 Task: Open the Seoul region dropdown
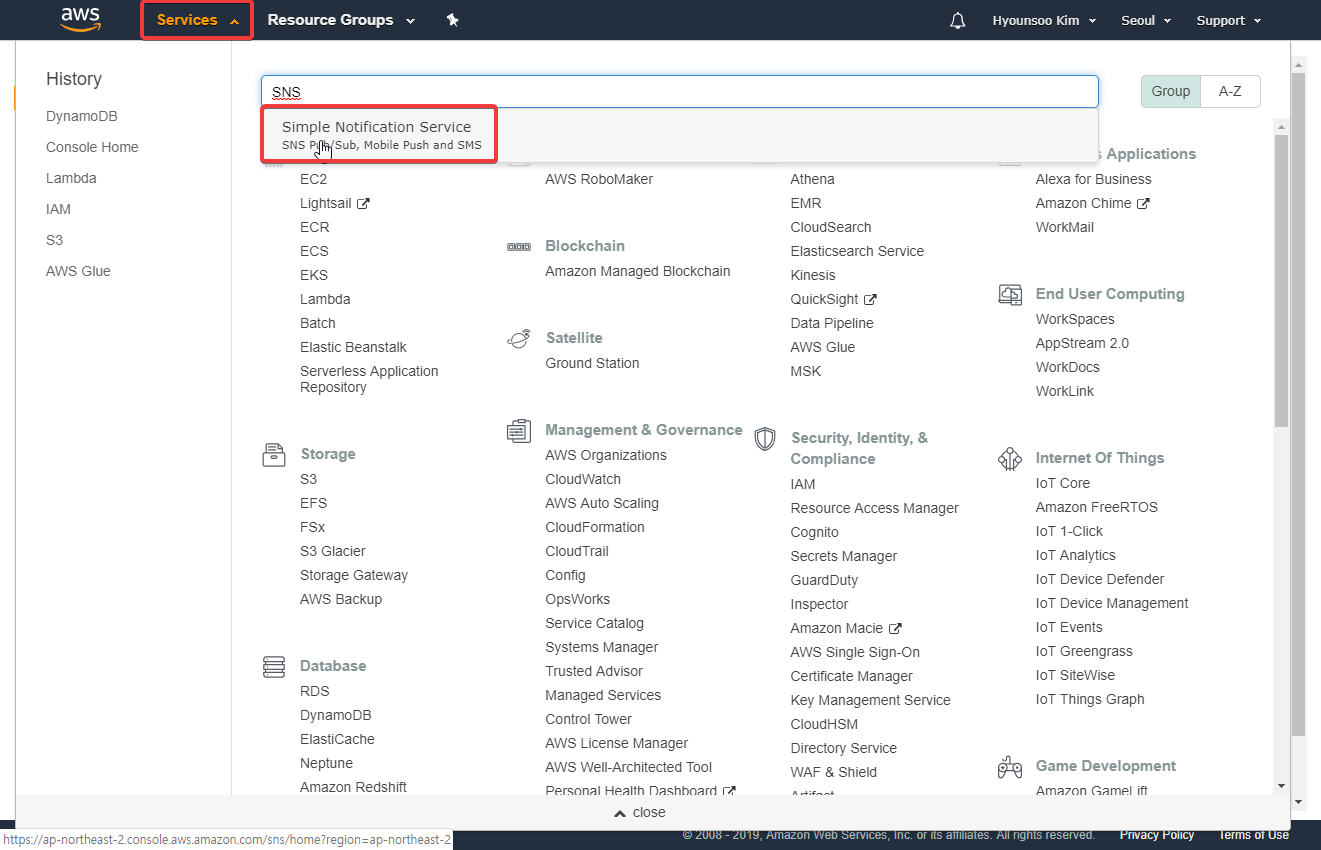1146,20
